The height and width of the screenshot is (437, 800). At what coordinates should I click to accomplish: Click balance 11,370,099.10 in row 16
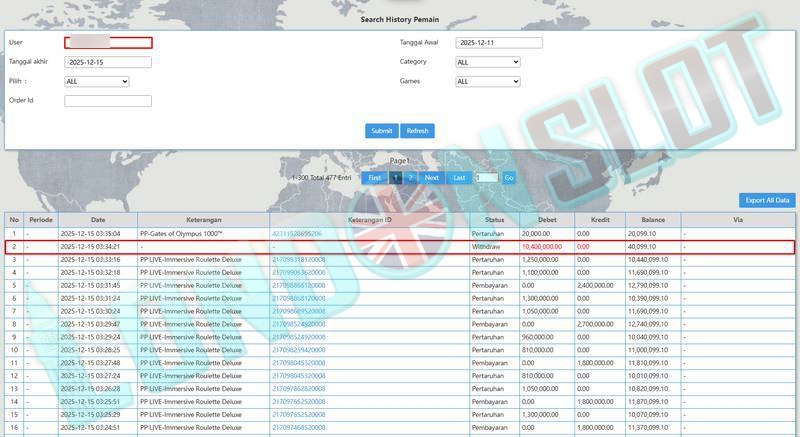[x=648, y=428]
